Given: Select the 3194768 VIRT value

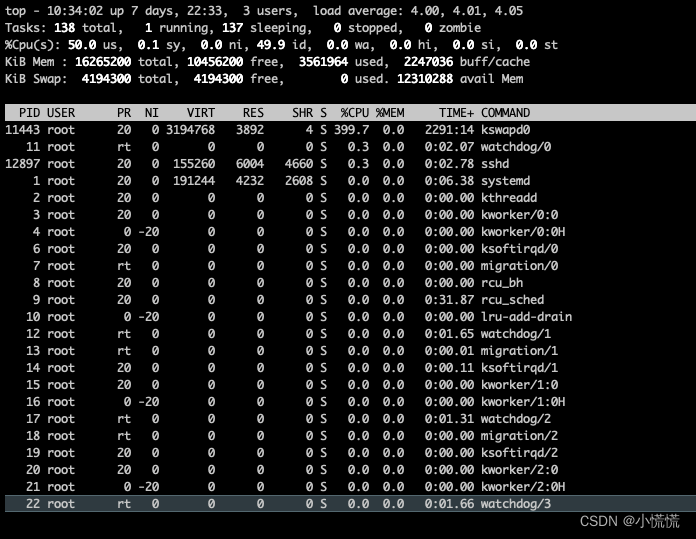Looking at the screenshot, I should (190, 130).
